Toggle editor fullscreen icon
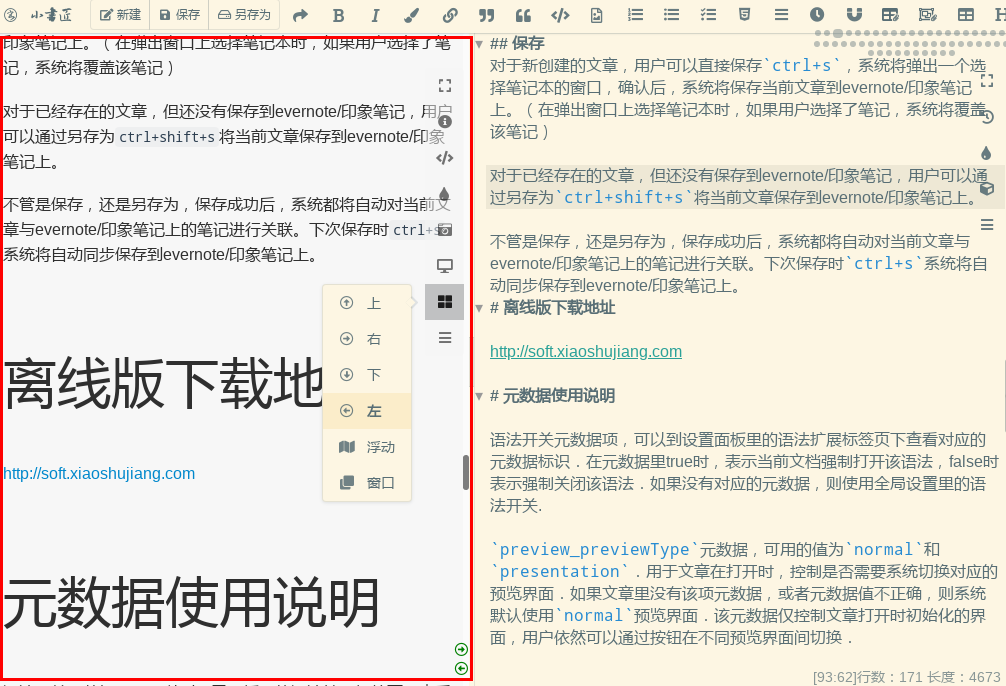 [x=987, y=81]
